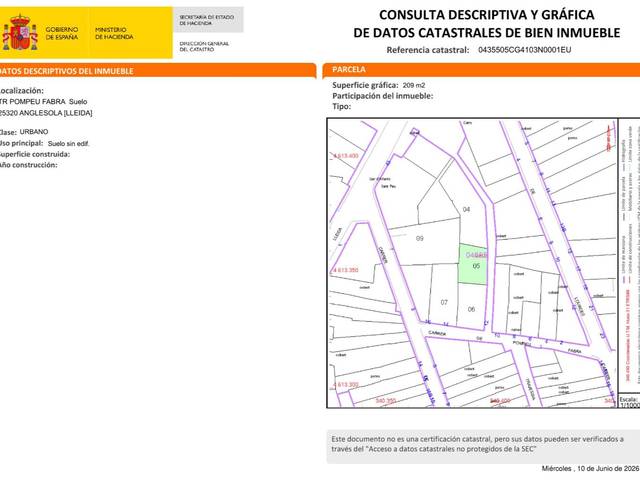The height and width of the screenshot is (480, 640).
Task: Click the Spanish coat of arms emblem
Action: pyautogui.click(x=20, y=33)
